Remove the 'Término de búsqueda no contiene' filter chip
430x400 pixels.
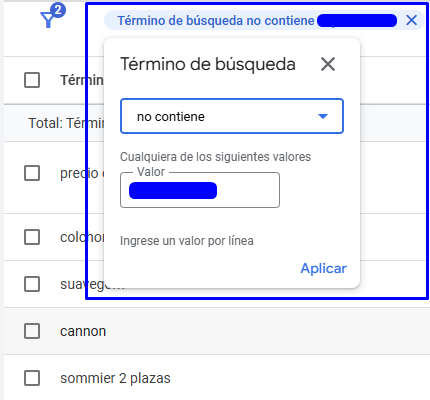[412, 20]
